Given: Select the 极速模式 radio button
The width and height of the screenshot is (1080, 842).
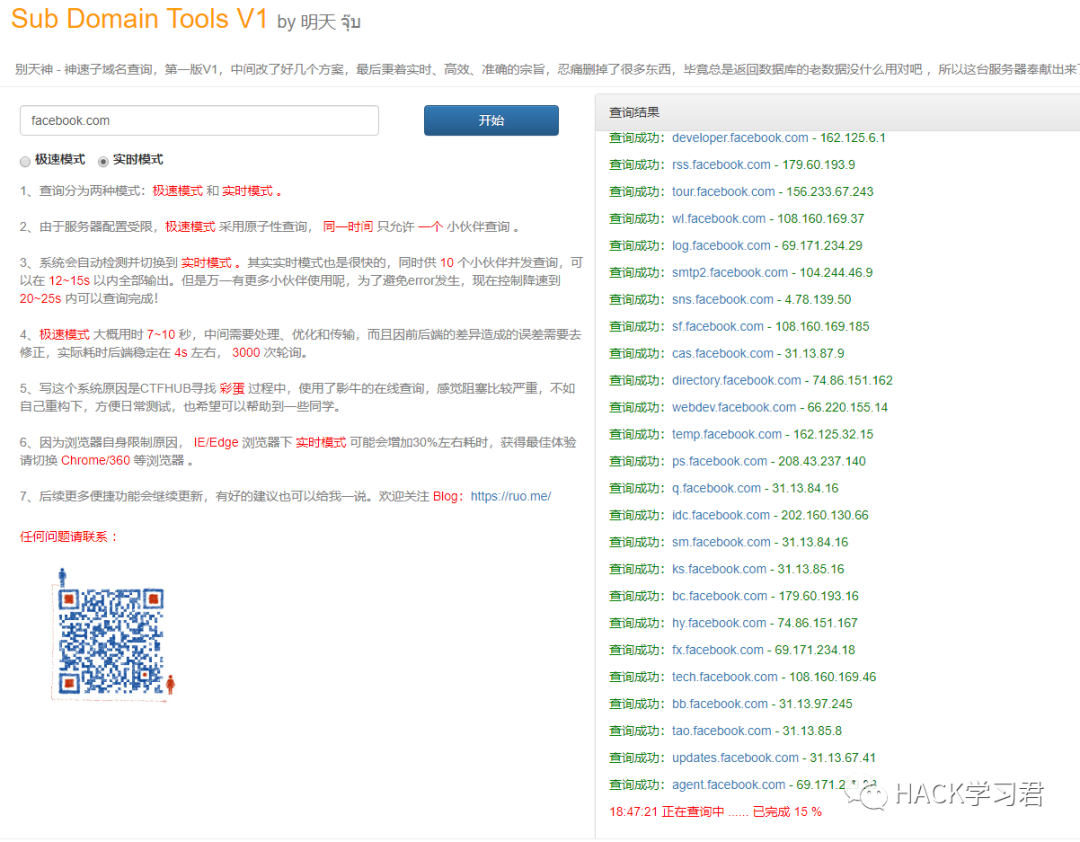Looking at the screenshot, I should (x=25, y=161).
